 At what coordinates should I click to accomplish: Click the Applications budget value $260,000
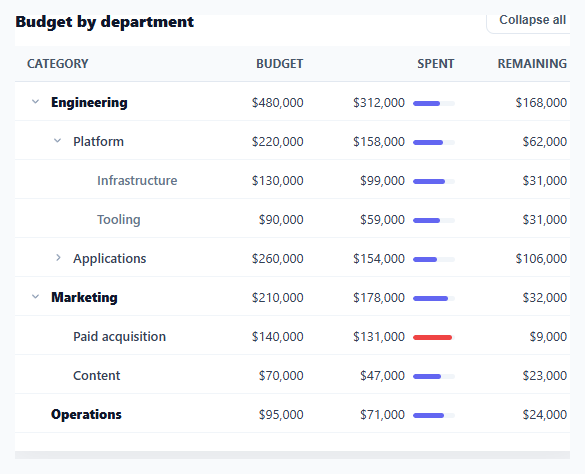point(278,259)
